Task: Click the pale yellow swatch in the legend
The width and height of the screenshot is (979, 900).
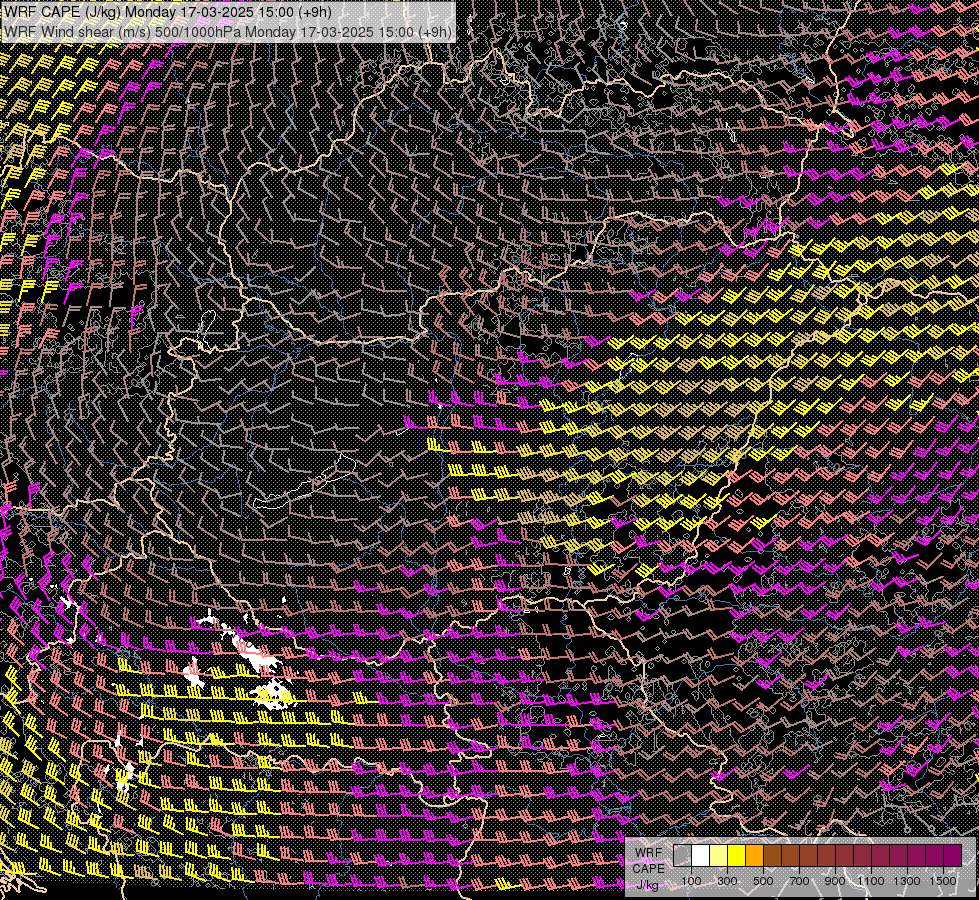Action: [718, 856]
